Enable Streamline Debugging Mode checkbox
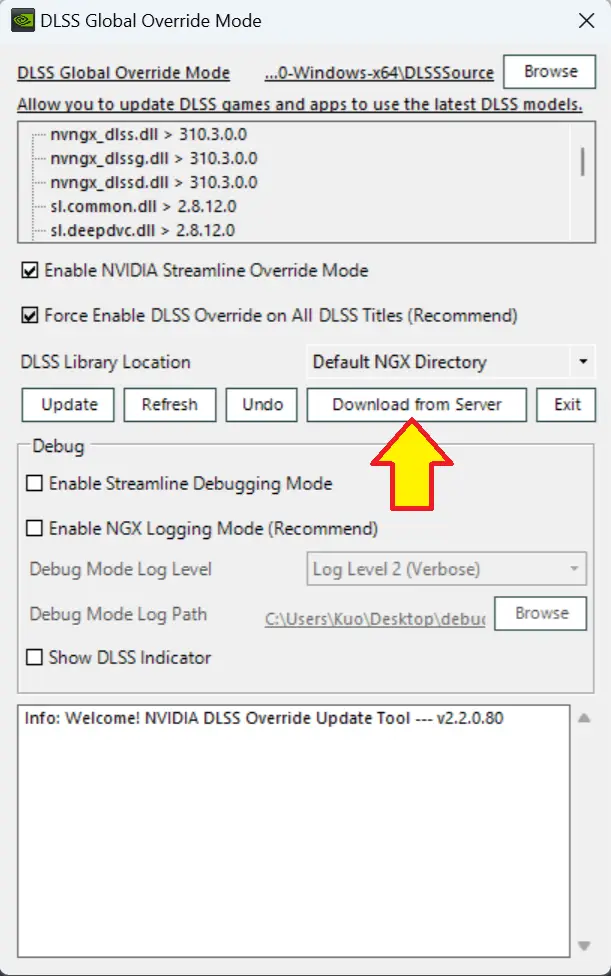 click(x=35, y=484)
